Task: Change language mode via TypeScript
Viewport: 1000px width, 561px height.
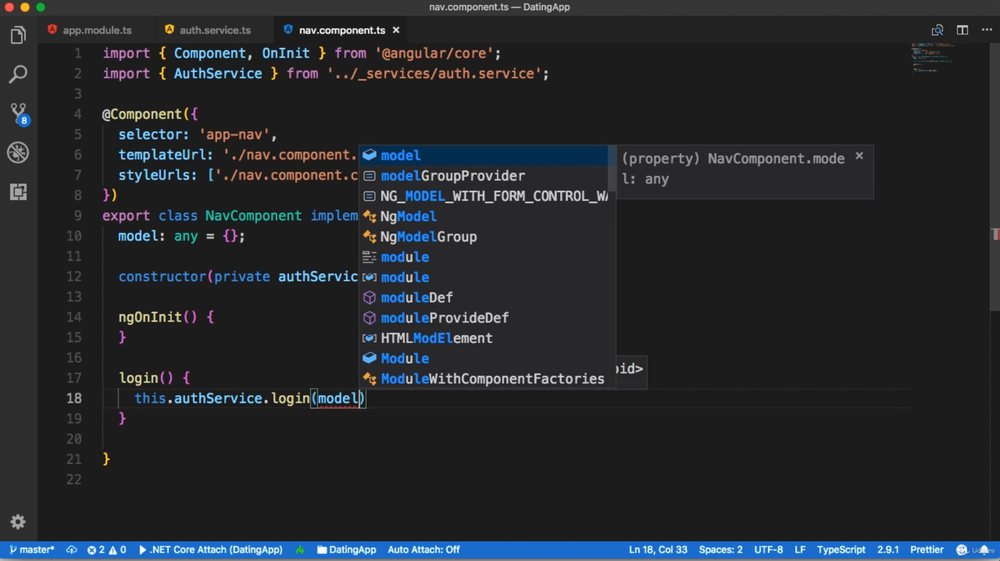Action: pyautogui.click(x=841, y=550)
